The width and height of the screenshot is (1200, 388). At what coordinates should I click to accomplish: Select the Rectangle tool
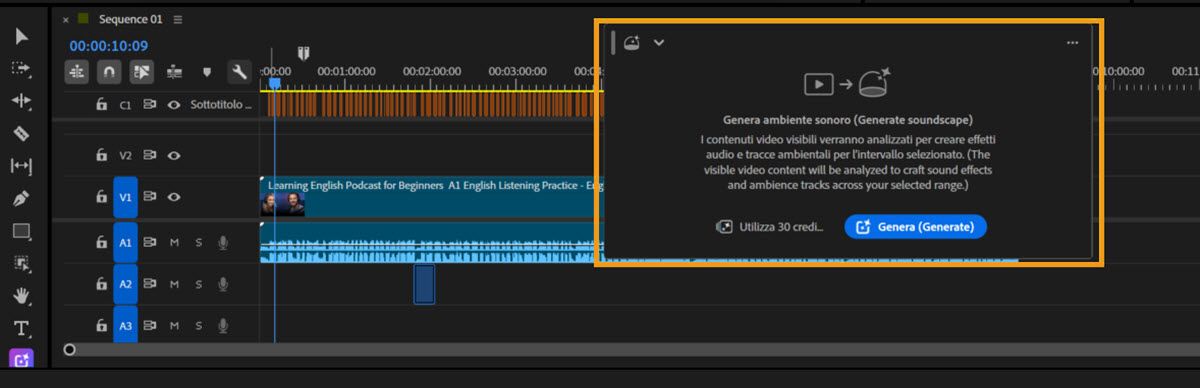tap(21, 231)
